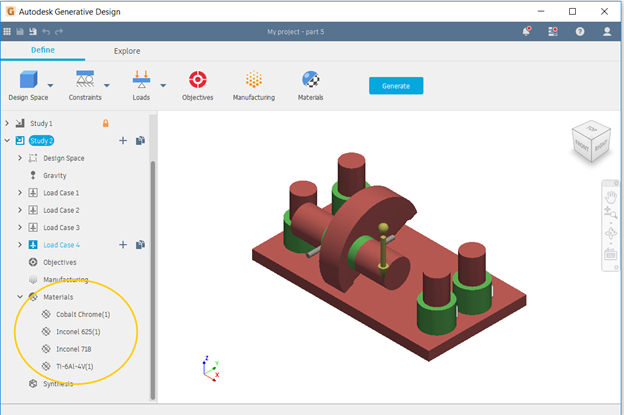Open the Manufacturing tool
Viewport: 624px width, 415px height.
pos(254,86)
